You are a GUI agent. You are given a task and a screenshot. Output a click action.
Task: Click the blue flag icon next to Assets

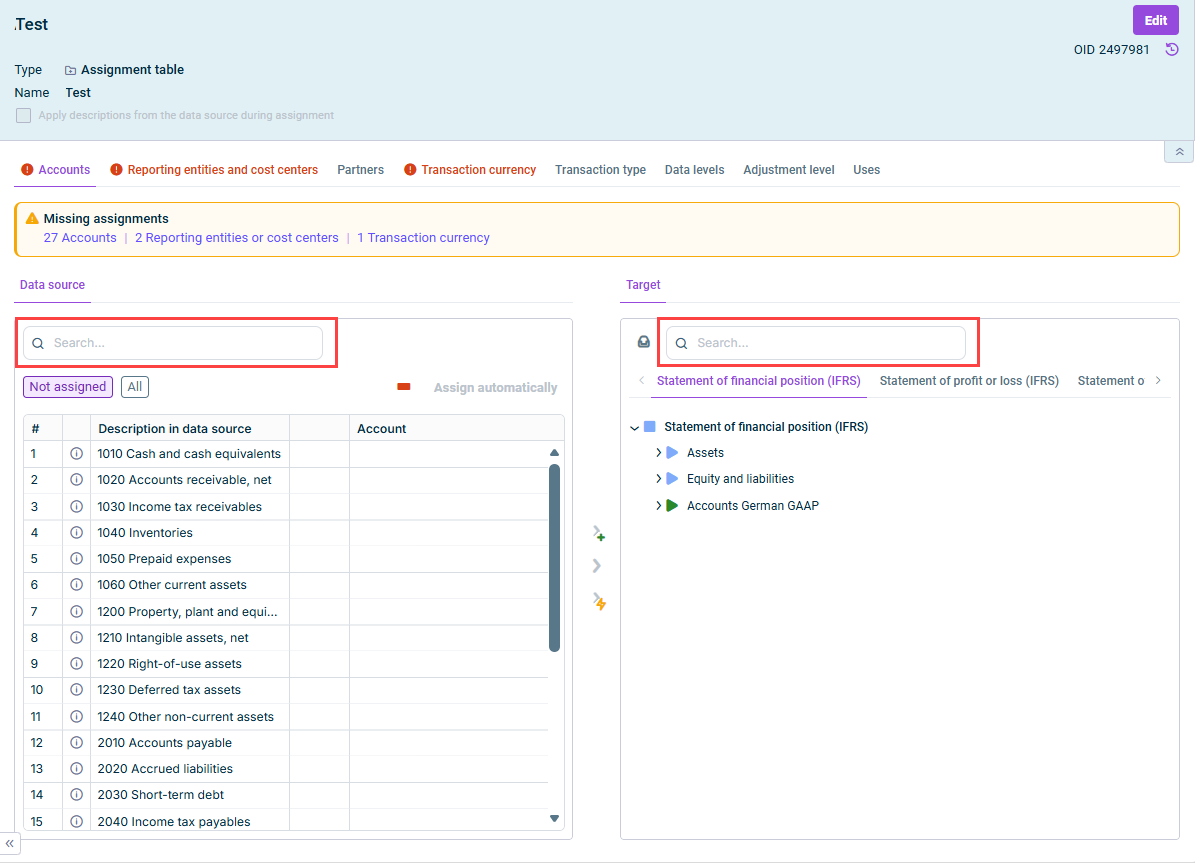tap(672, 453)
